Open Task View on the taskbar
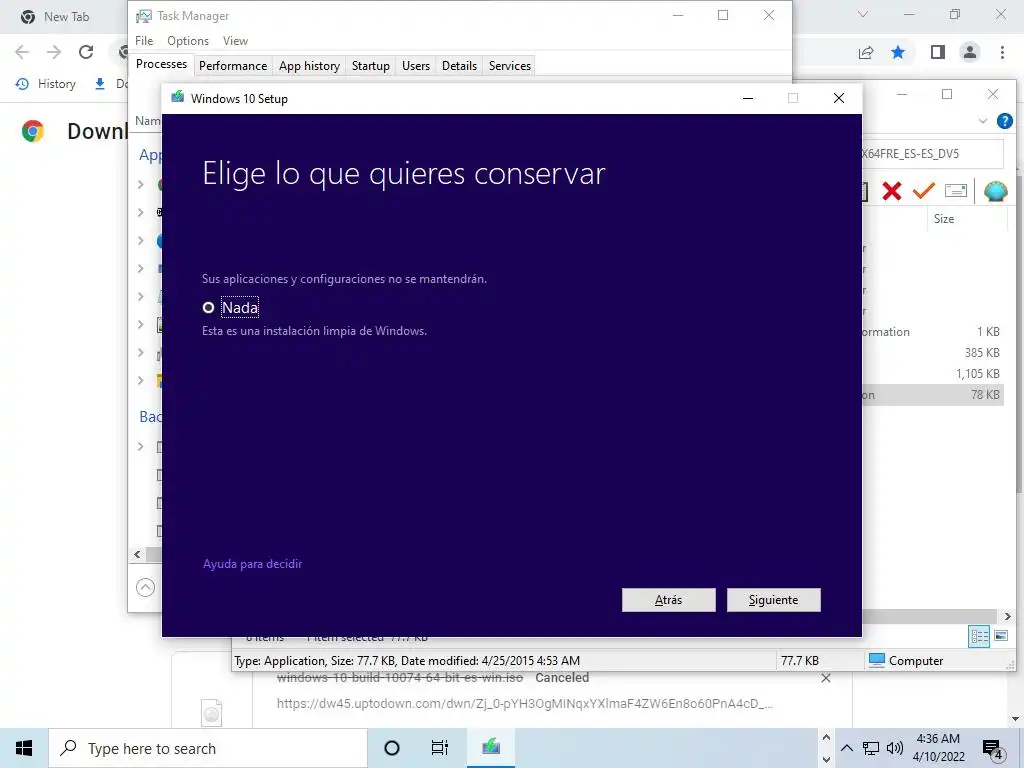Screen dimensions: 1024x768 point(440,748)
